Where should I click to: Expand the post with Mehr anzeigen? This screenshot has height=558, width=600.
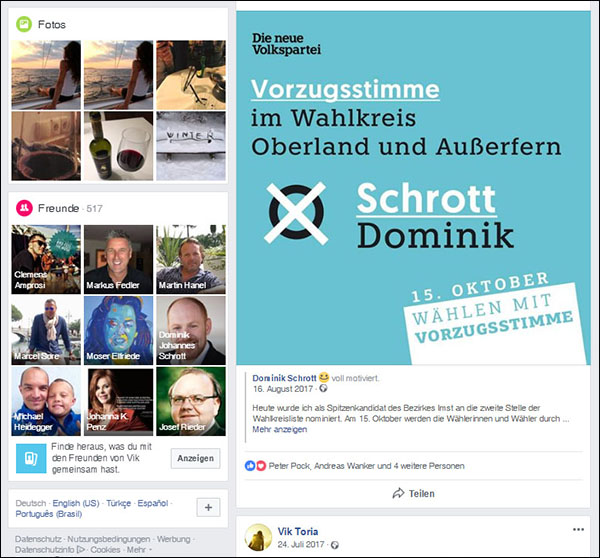(279, 429)
